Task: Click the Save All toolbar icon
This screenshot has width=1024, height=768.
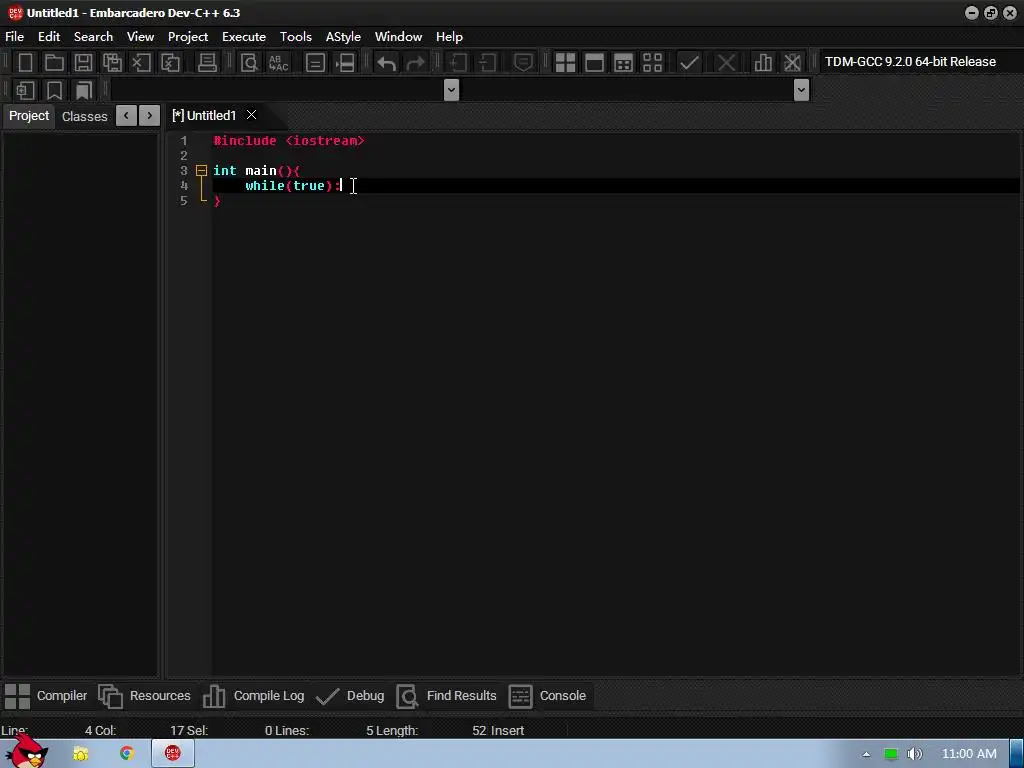Action: coord(112,63)
